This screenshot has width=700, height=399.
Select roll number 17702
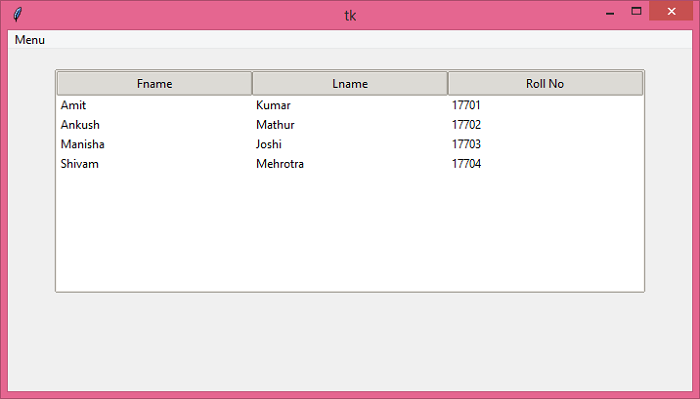[466, 125]
